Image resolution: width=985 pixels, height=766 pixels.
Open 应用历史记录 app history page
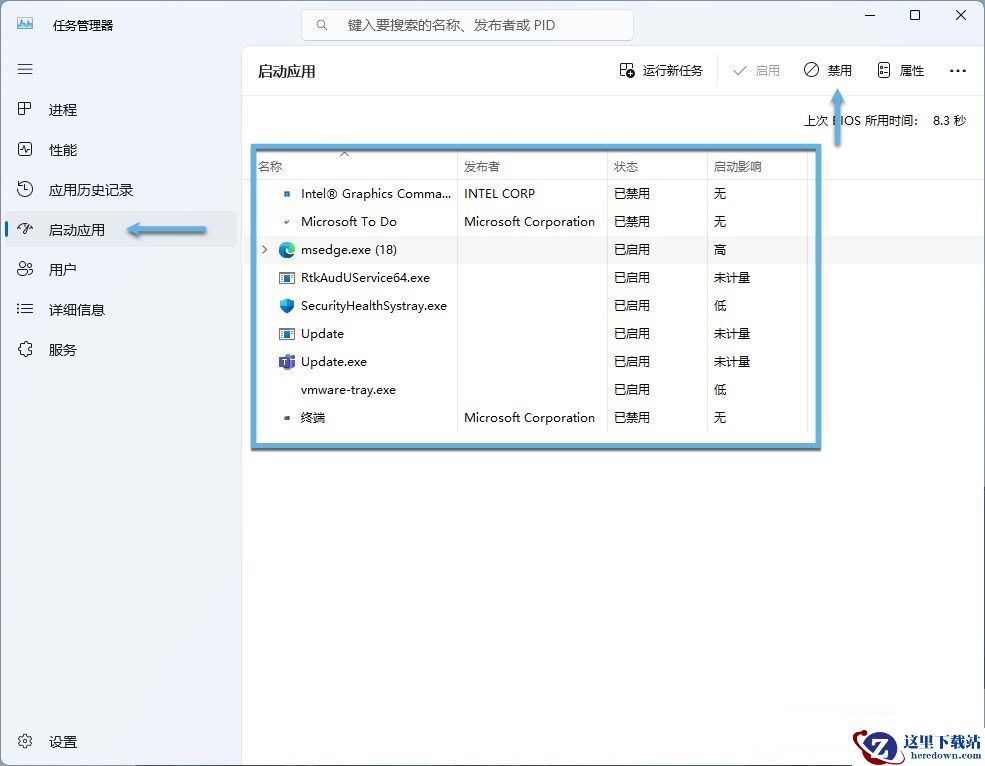pos(121,190)
